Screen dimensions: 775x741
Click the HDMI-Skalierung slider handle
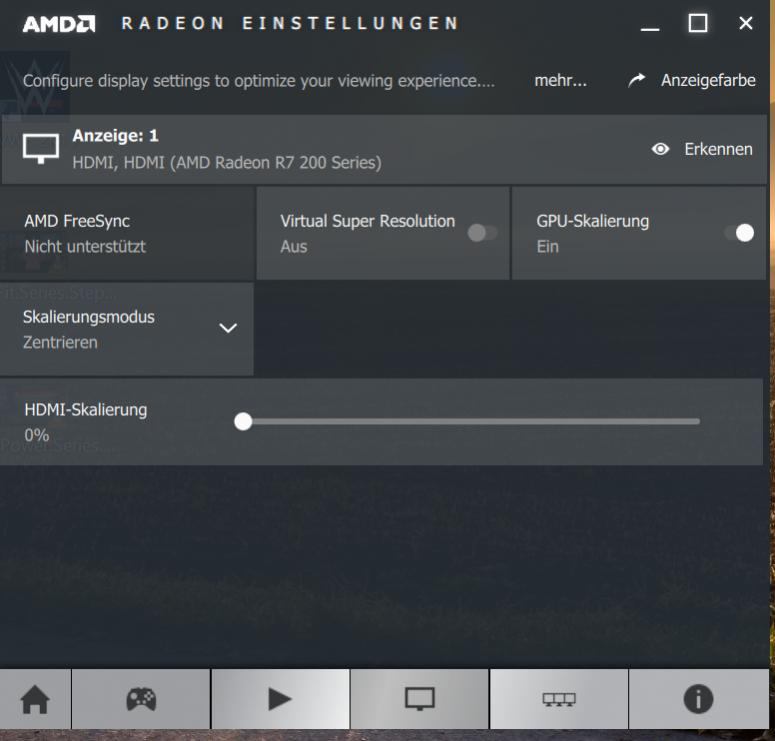pos(243,422)
